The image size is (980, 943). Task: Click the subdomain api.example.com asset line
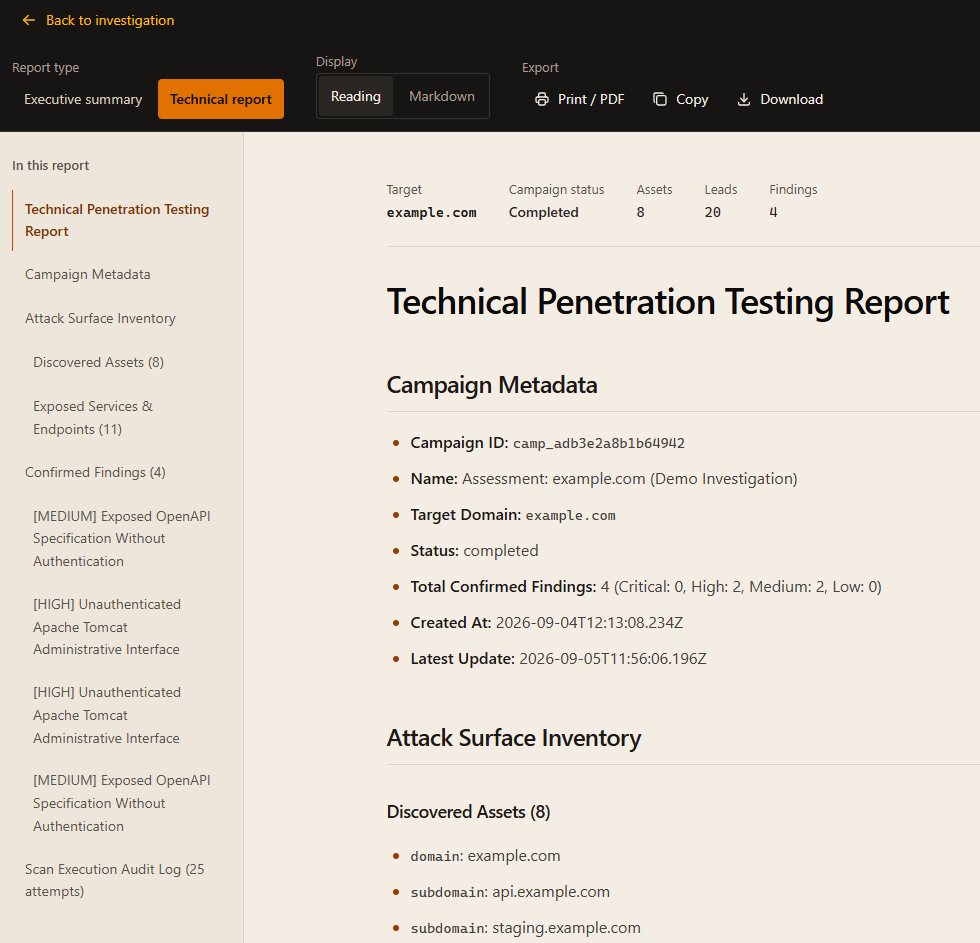[510, 892]
